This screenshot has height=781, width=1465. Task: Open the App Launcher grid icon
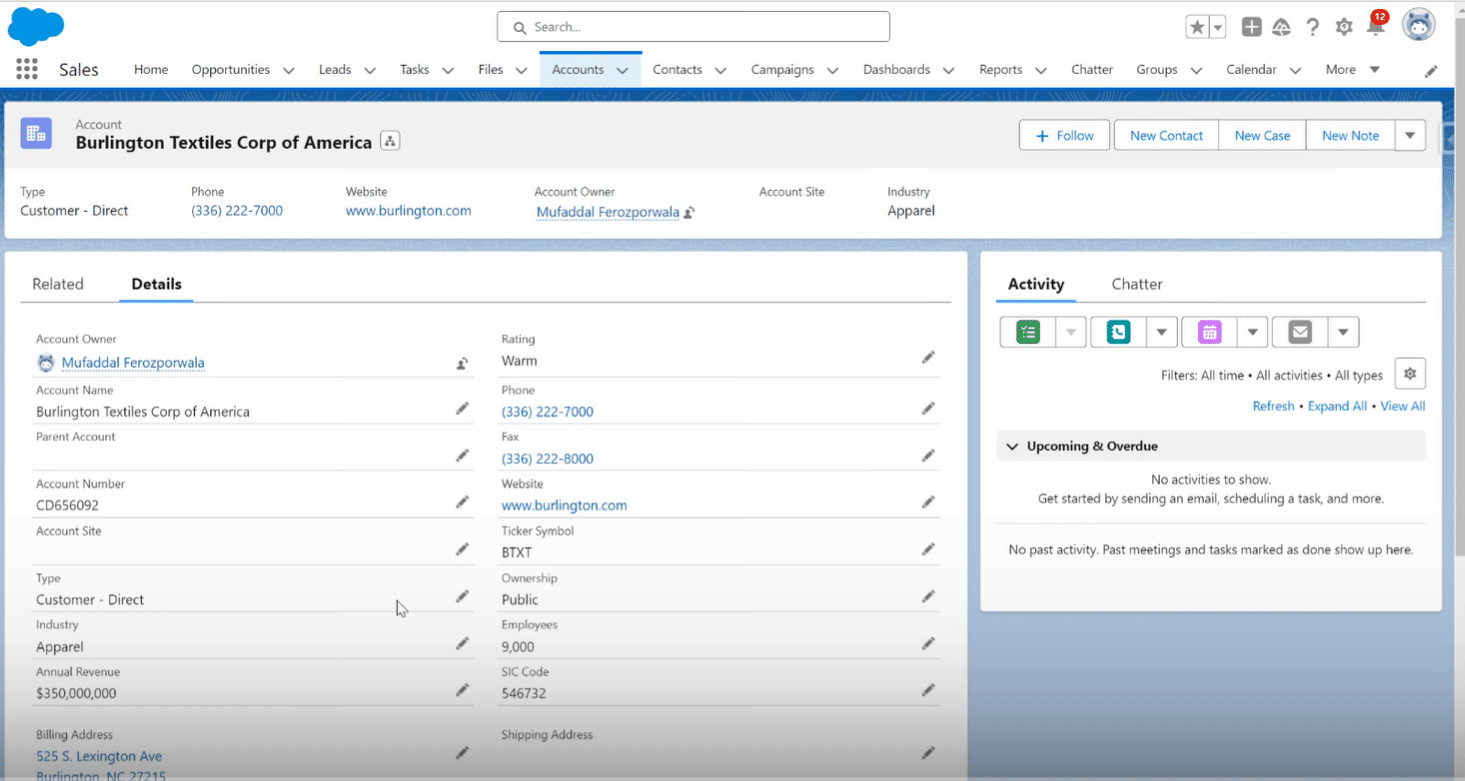[27, 69]
